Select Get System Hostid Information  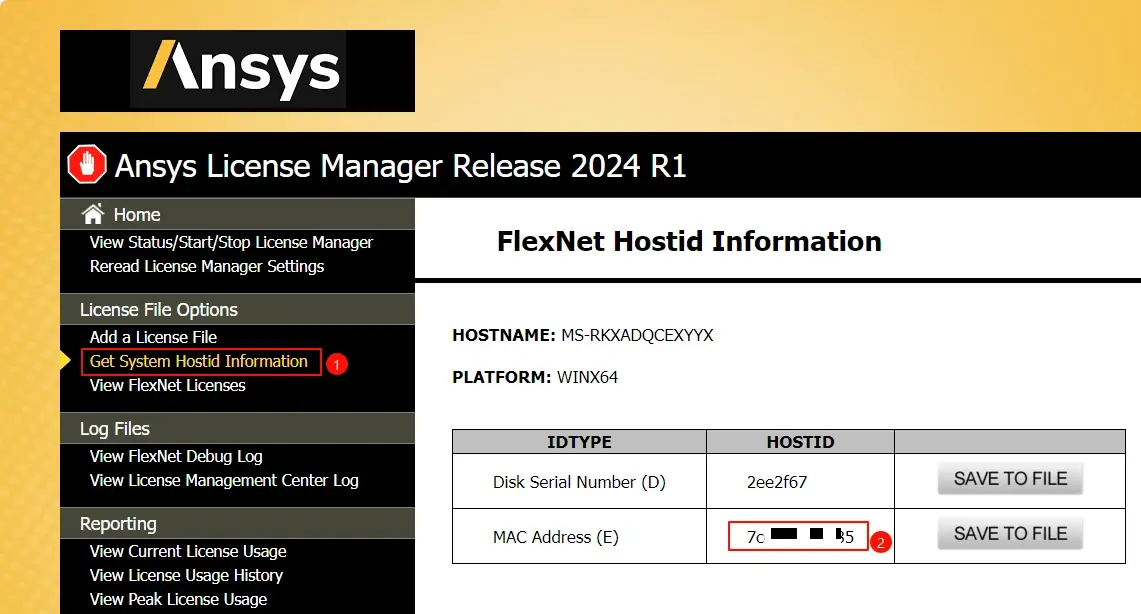[199, 362]
